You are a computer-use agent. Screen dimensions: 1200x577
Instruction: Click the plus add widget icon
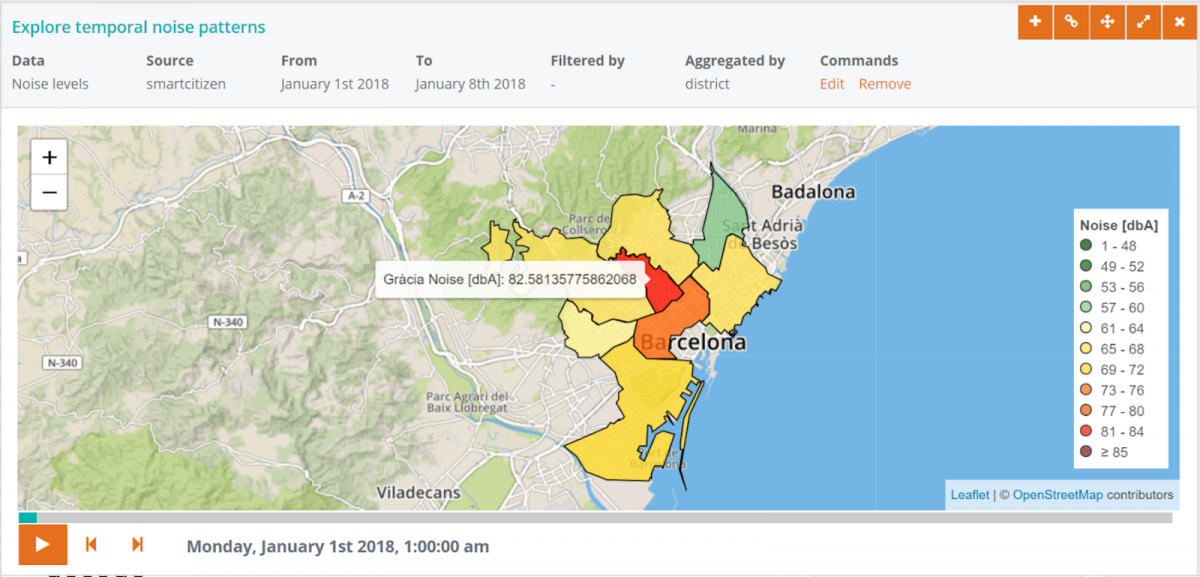[x=1035, y=22]
